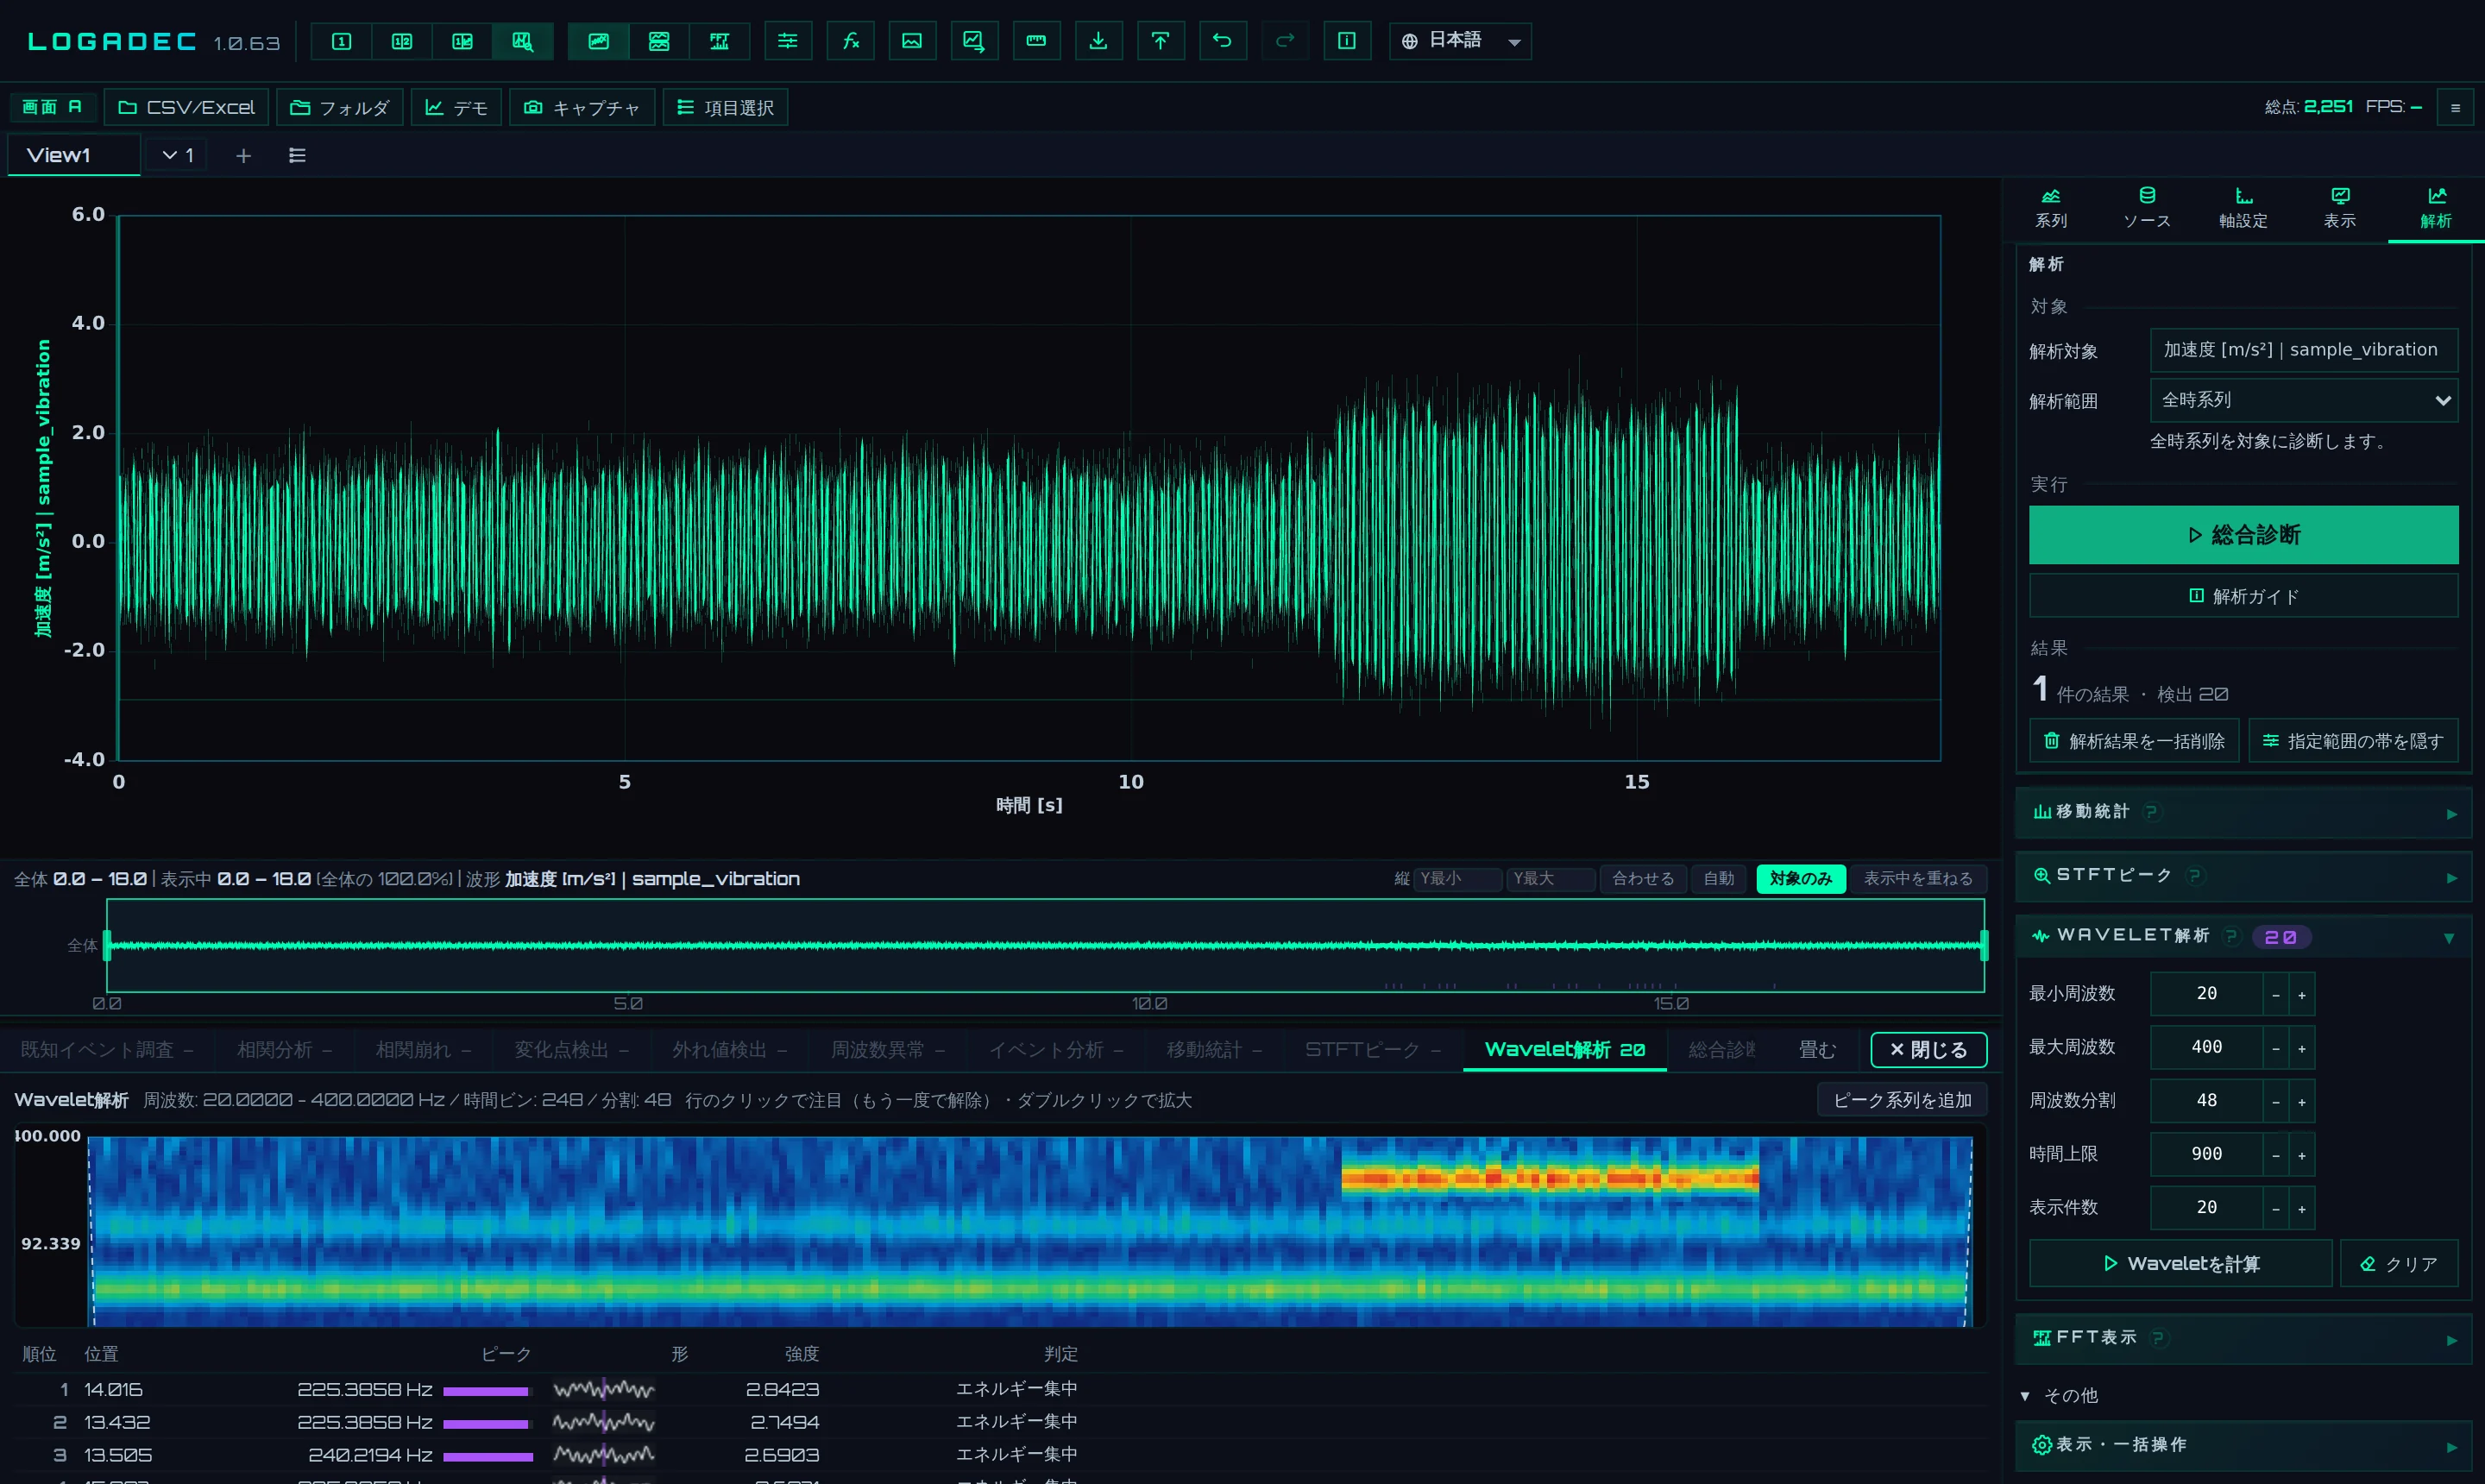Toggle 表示中を重ねる option
This screenshot has width=2485, height=1484.
1918,879
